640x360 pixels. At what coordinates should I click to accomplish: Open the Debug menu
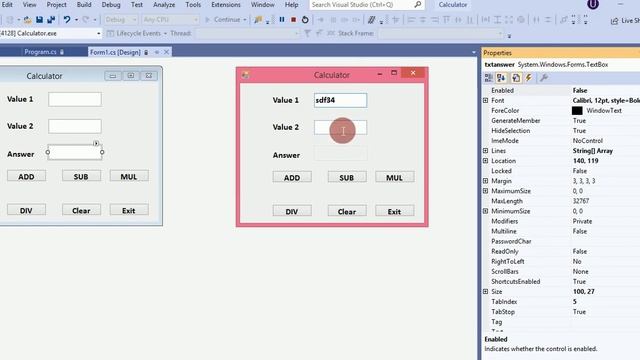point(111,5)
